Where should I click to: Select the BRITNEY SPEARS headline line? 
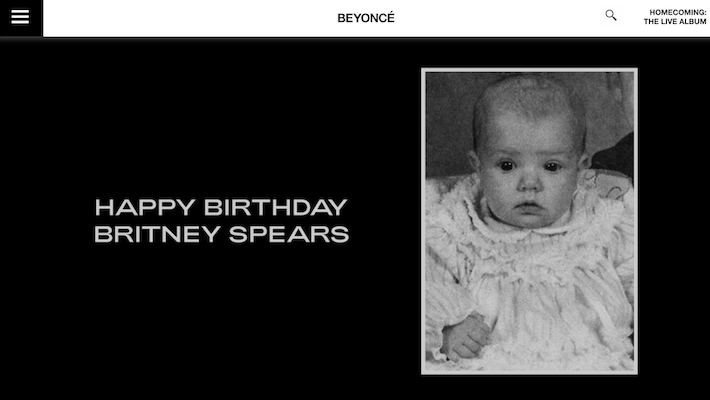click(x=221, y=234)
